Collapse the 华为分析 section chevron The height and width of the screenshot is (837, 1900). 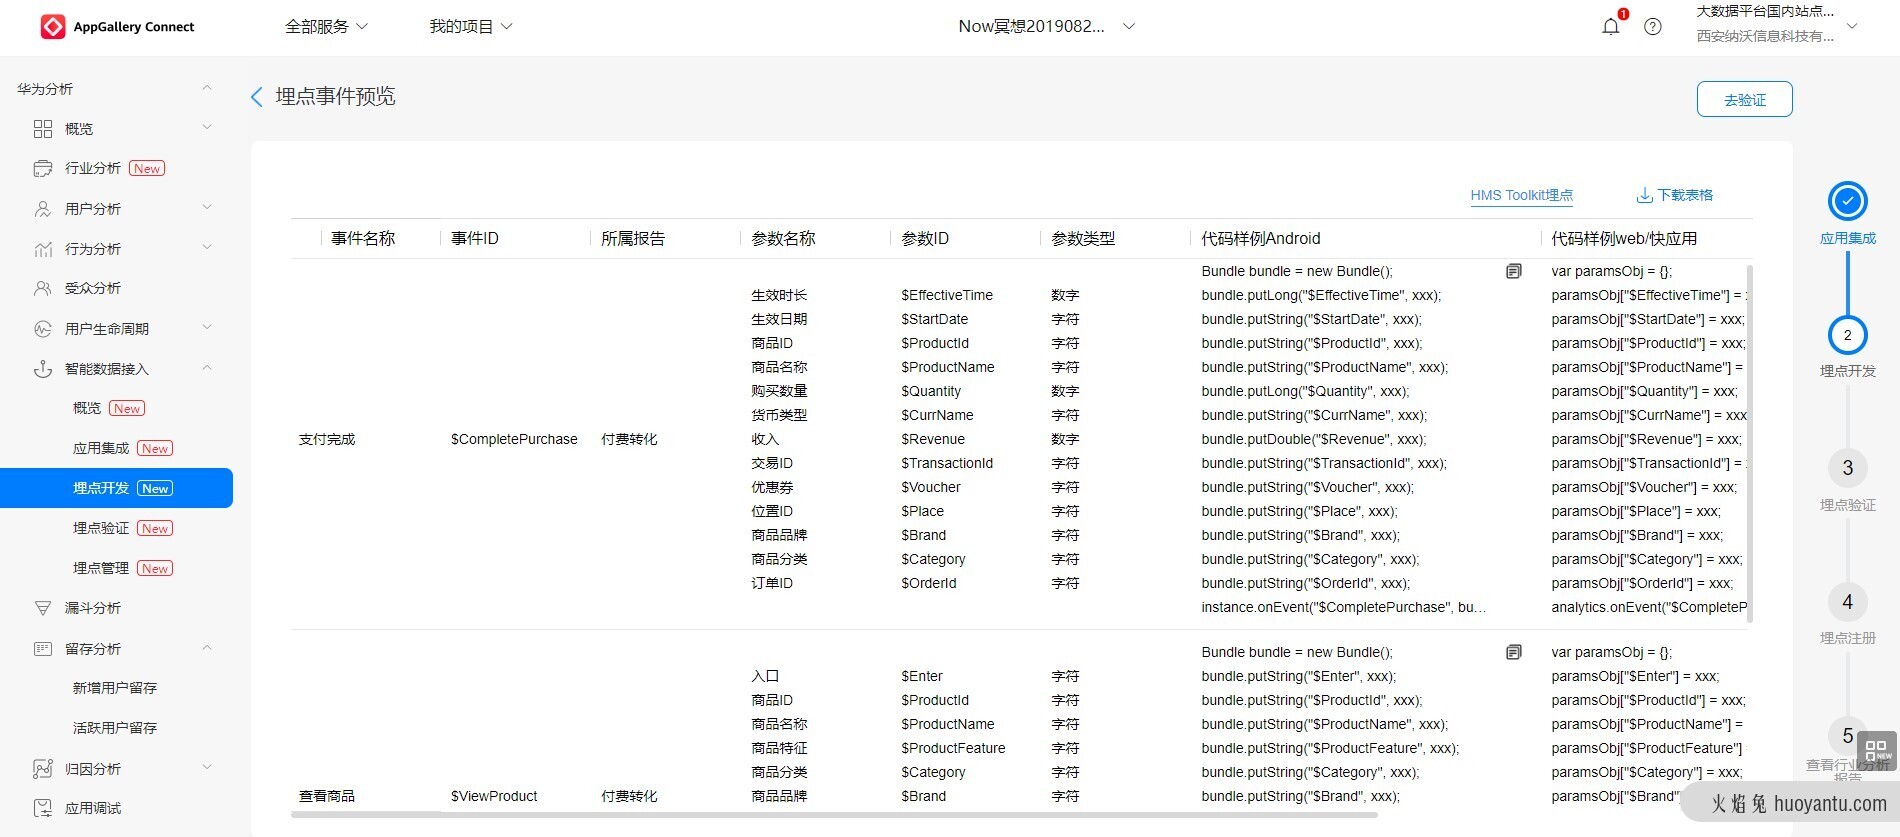pos(207,88)
